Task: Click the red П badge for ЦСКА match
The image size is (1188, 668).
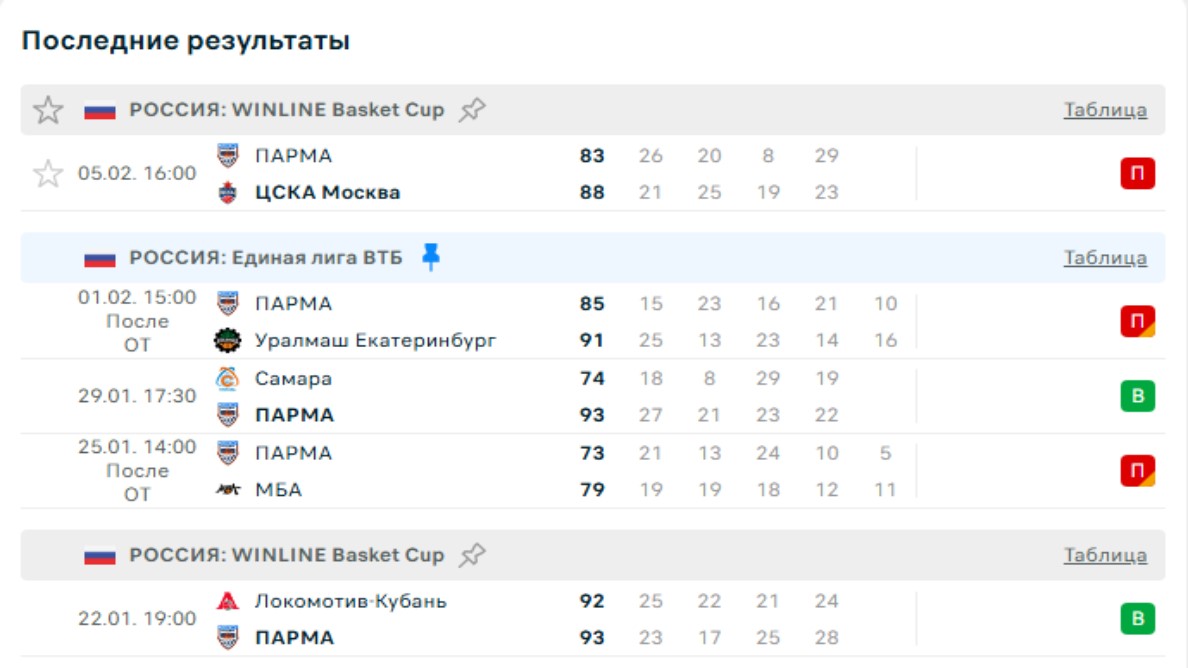Action: point(1137,174)
